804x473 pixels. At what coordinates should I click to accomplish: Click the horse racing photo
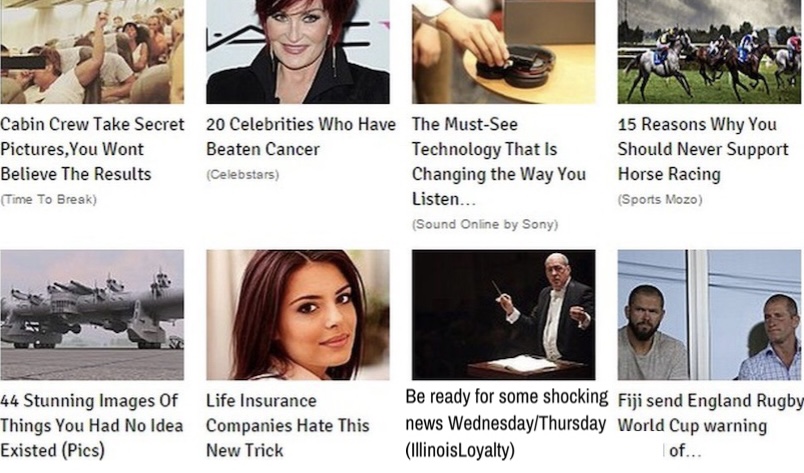(x=709, y=51)
